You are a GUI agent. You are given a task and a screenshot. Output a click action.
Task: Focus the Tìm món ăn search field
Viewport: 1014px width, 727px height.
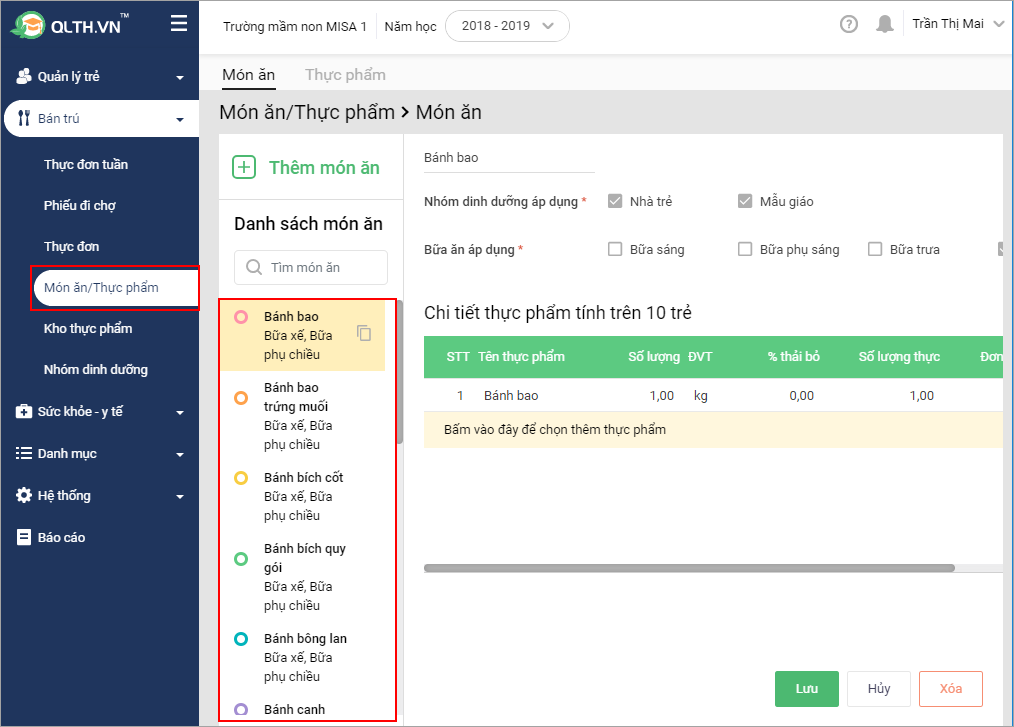[311, 267]
